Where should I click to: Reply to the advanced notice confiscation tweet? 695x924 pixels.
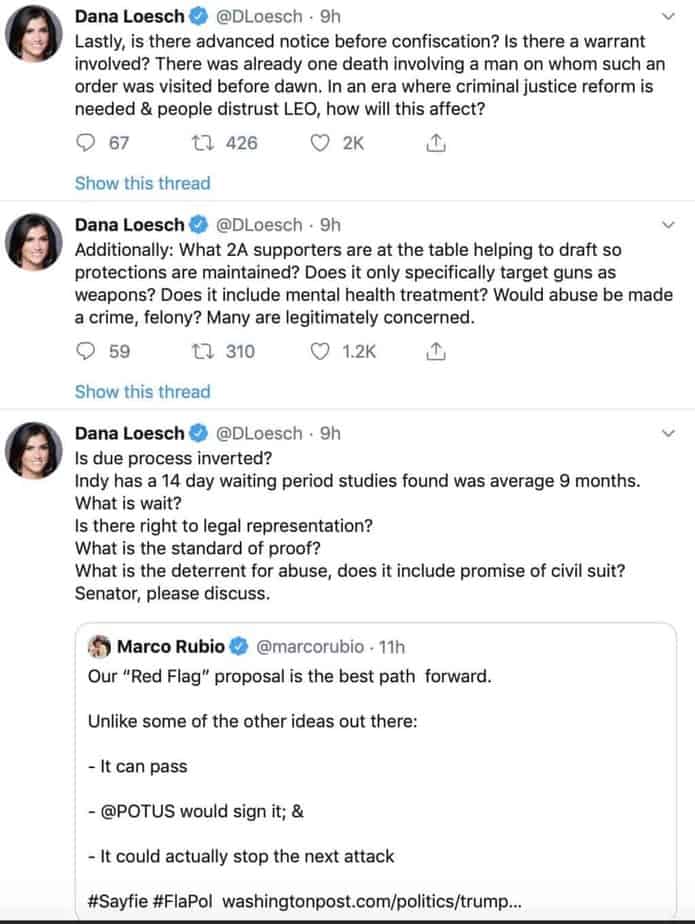pyautogui.click(x=86, y=143)
